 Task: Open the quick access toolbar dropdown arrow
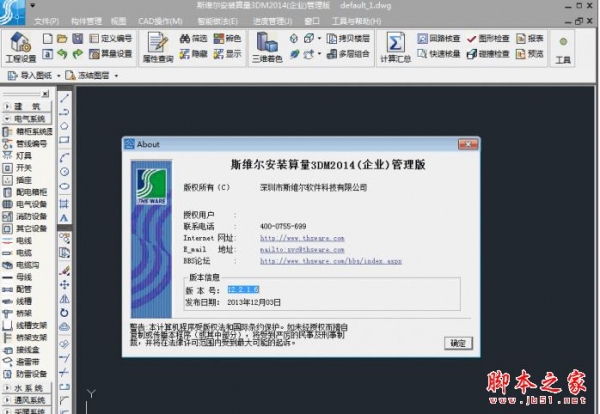pyautogui.click(x=33, y=5)
